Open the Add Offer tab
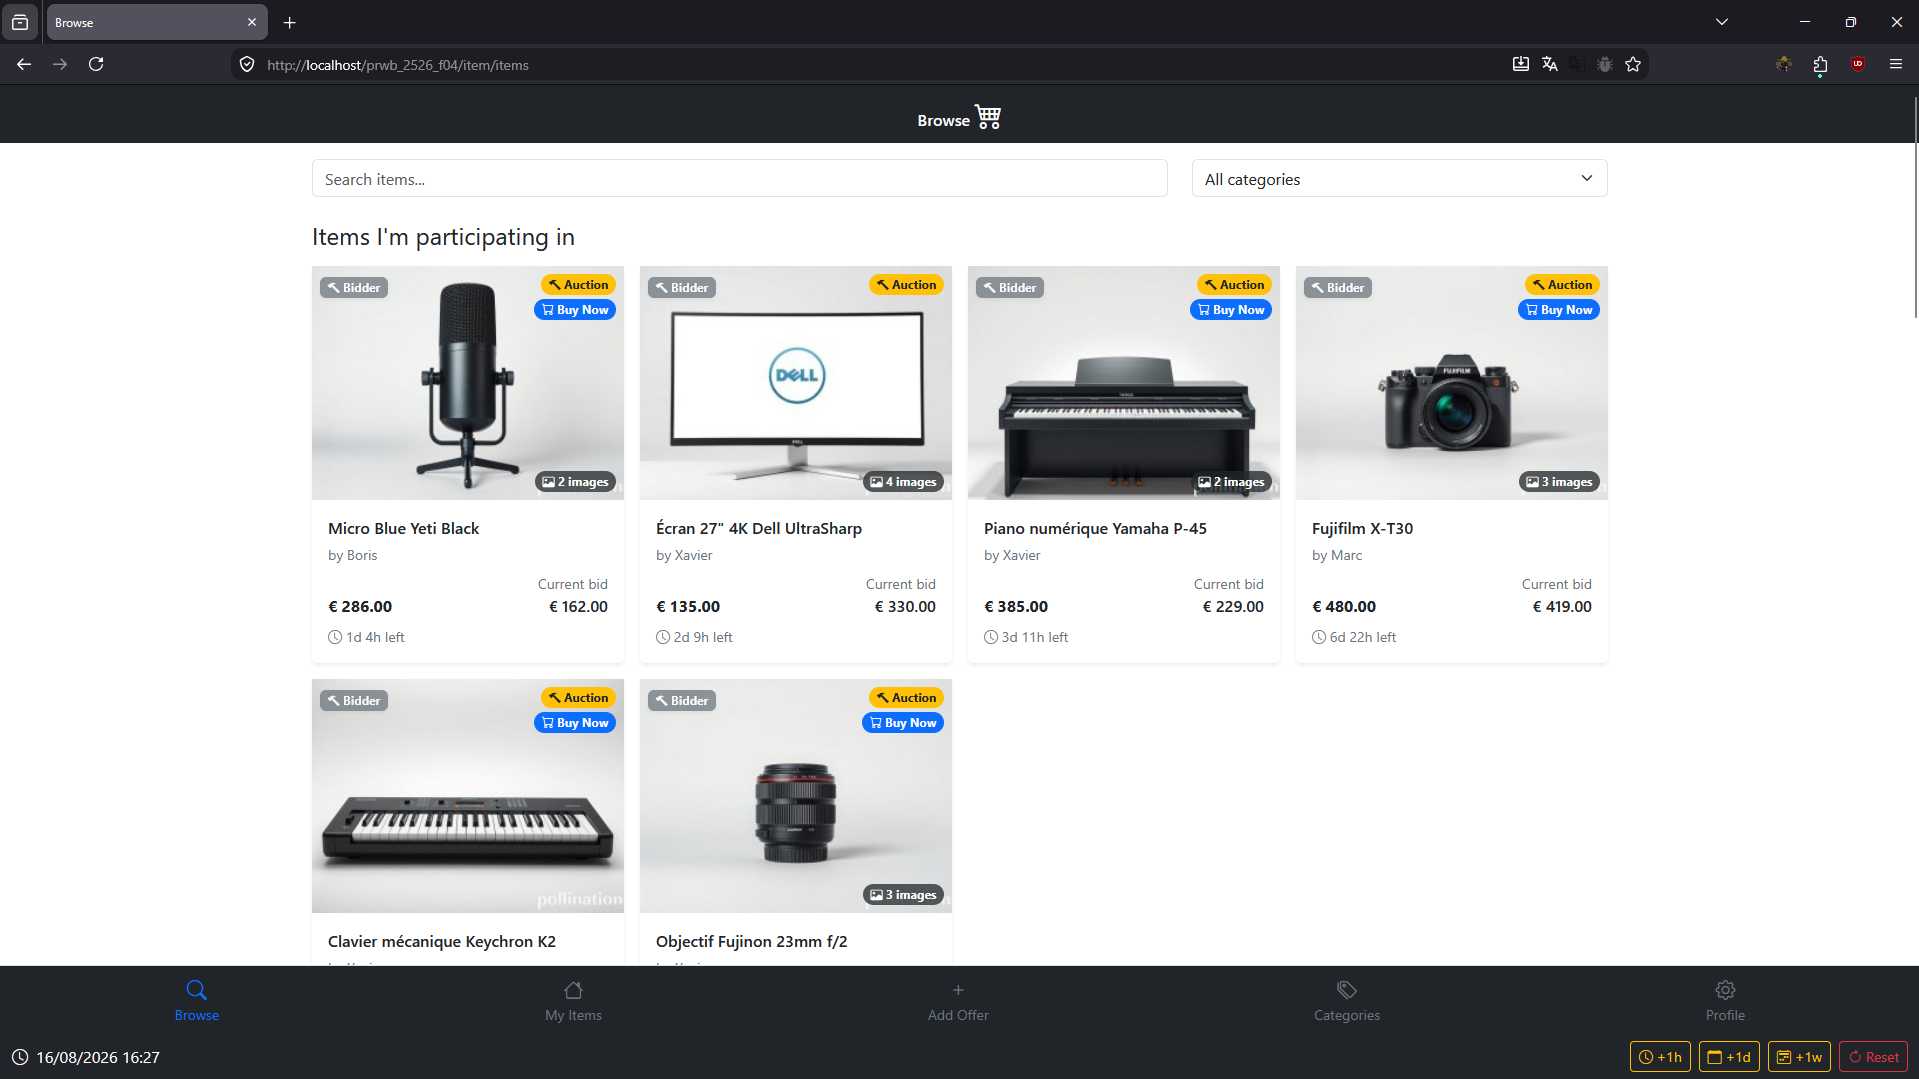 coord(958,1001)
